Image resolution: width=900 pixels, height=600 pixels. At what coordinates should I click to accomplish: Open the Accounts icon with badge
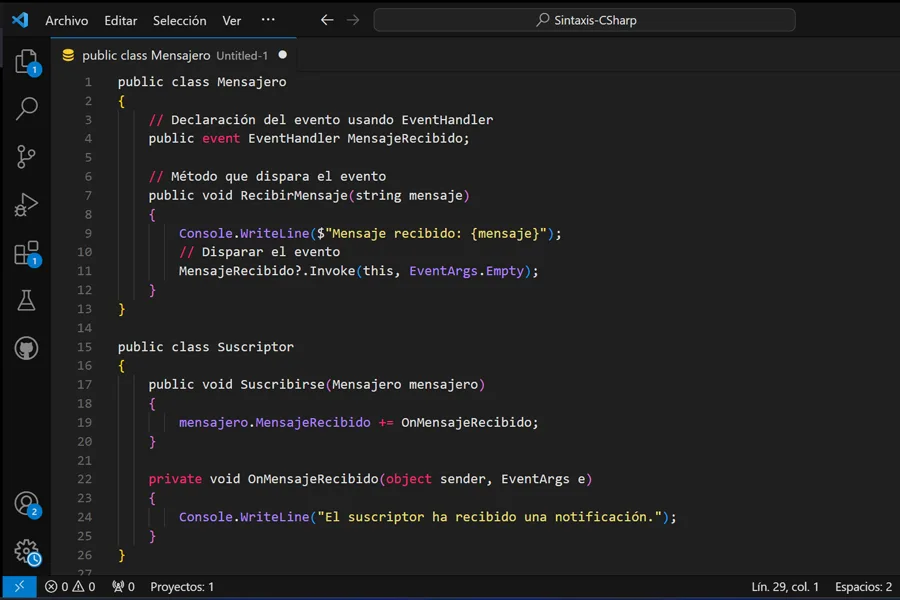(26, 505)
